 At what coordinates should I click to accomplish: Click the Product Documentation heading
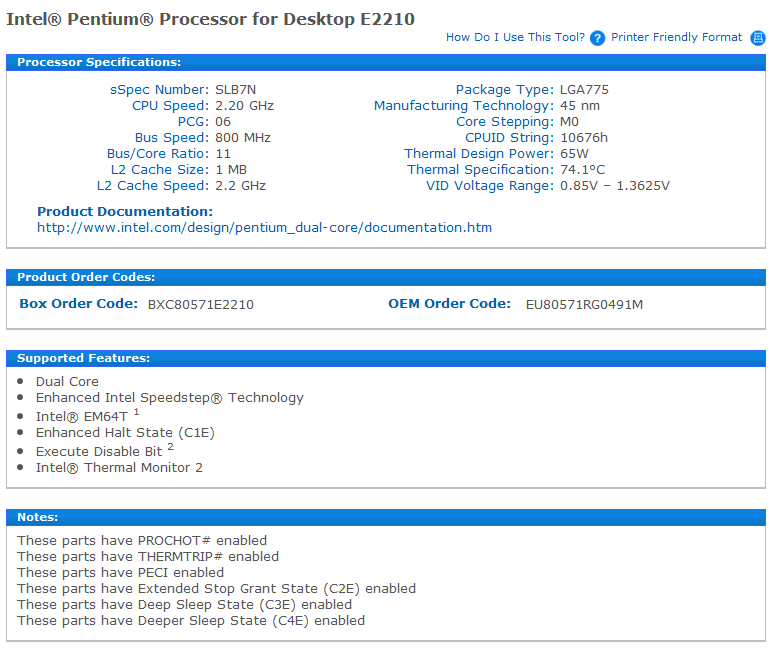[x=125, y=212]
